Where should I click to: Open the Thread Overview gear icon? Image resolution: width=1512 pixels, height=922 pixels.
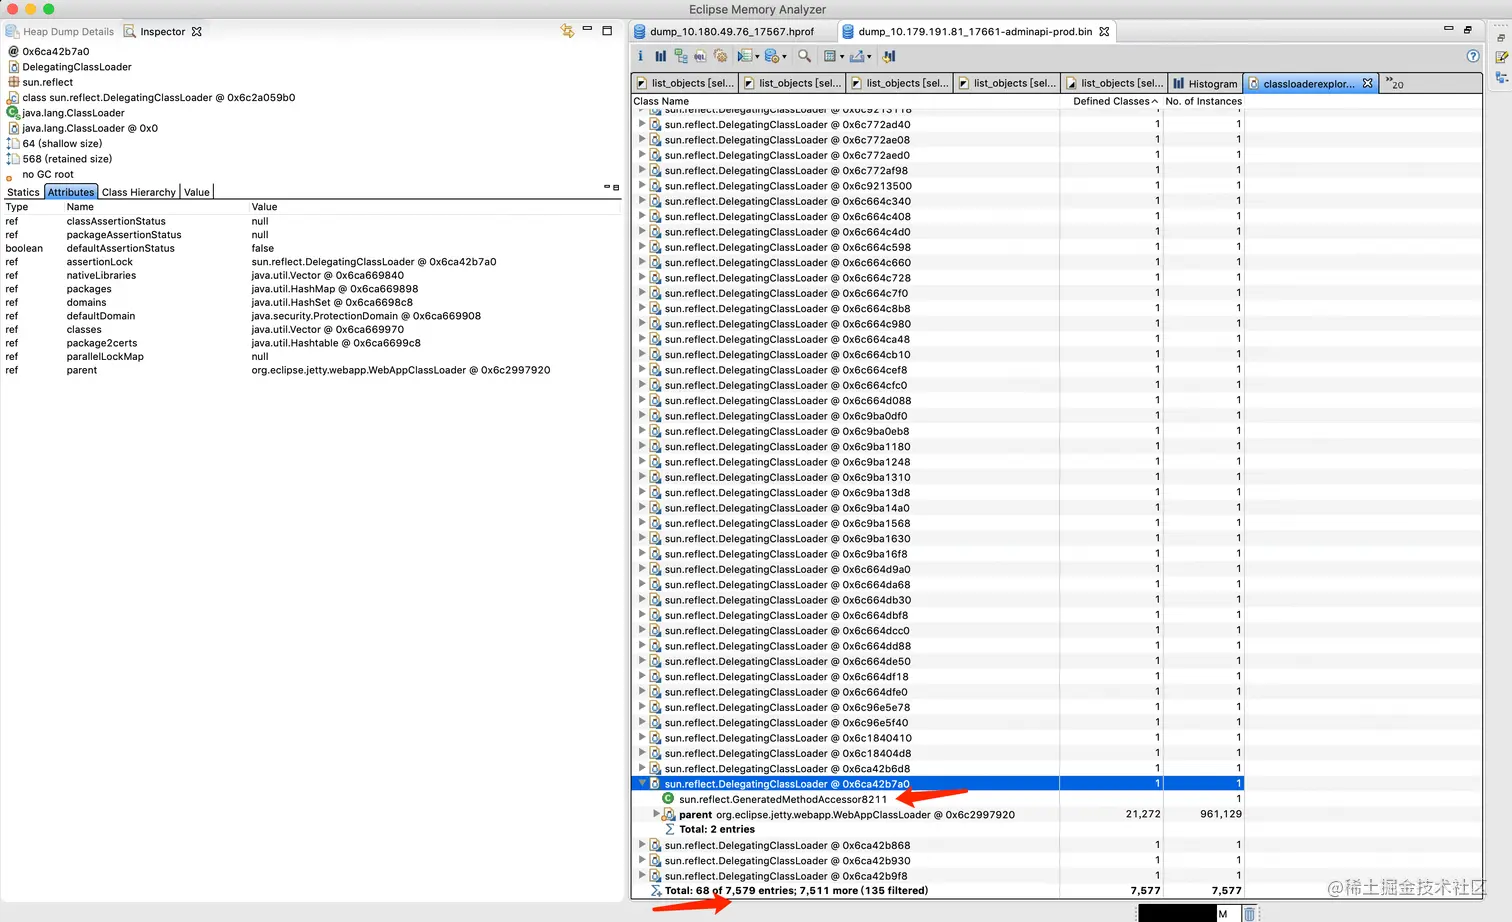[x=720, y=56]
